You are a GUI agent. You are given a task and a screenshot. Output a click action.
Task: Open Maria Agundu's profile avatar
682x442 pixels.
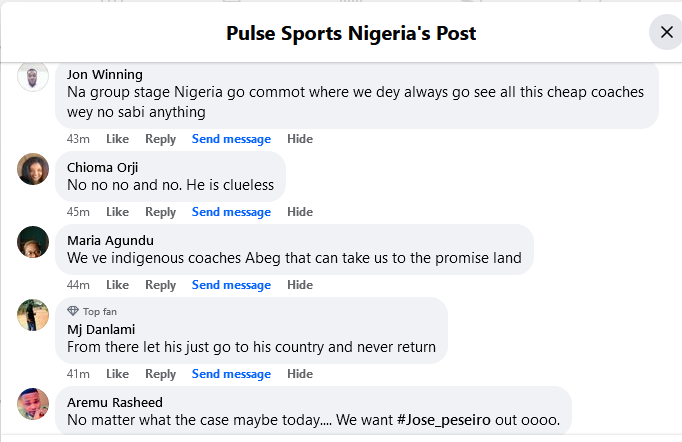coord(34,241)
